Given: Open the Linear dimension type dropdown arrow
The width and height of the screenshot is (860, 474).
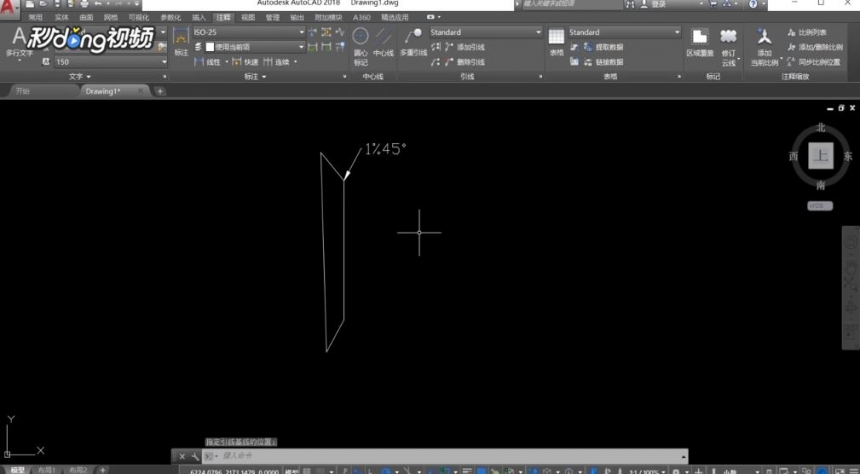Looking at the screenshot, I should pyautogui.click(x=227, y=62).
